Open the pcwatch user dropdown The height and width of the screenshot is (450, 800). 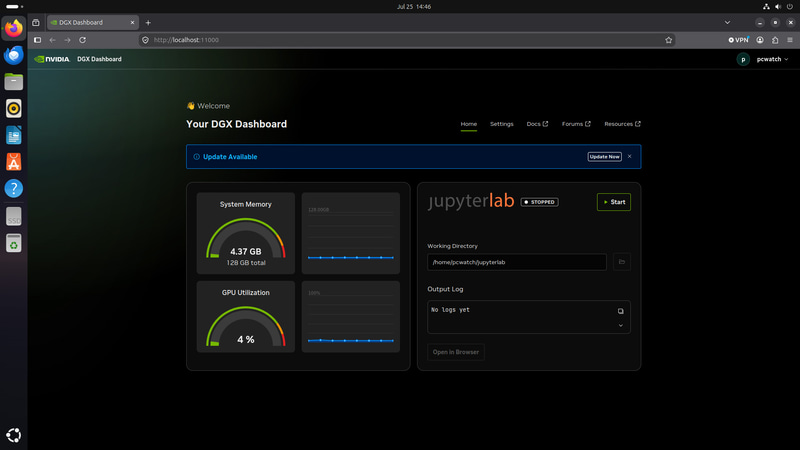[x=772, y=59]
